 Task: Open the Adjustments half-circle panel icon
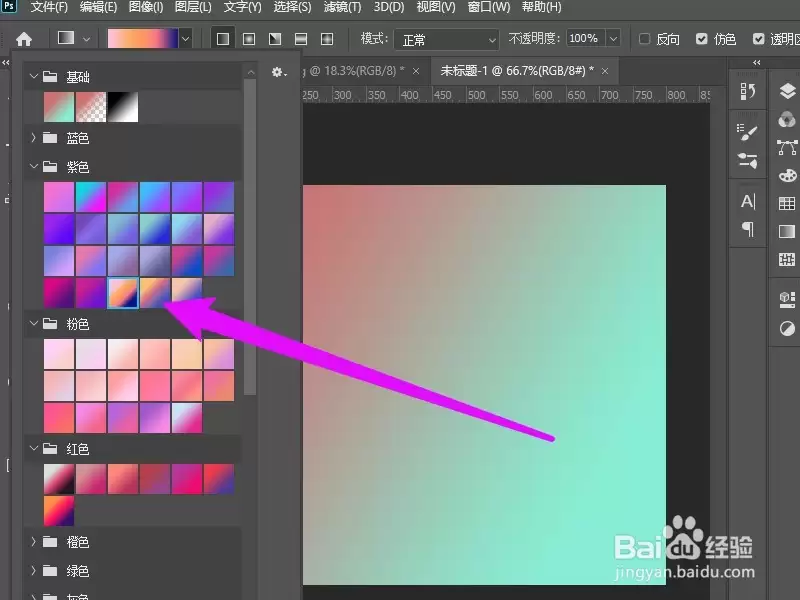click(x=787, y=329)
